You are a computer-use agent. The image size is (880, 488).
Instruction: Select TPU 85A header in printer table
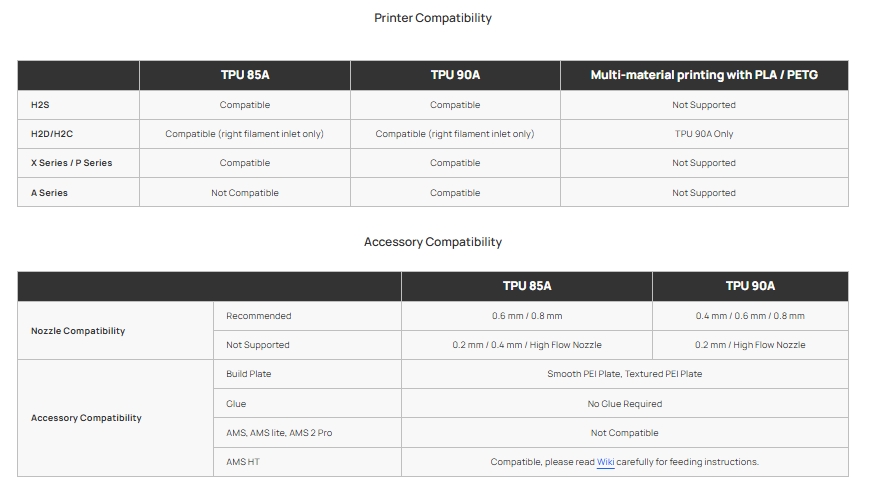pos(245,75)
